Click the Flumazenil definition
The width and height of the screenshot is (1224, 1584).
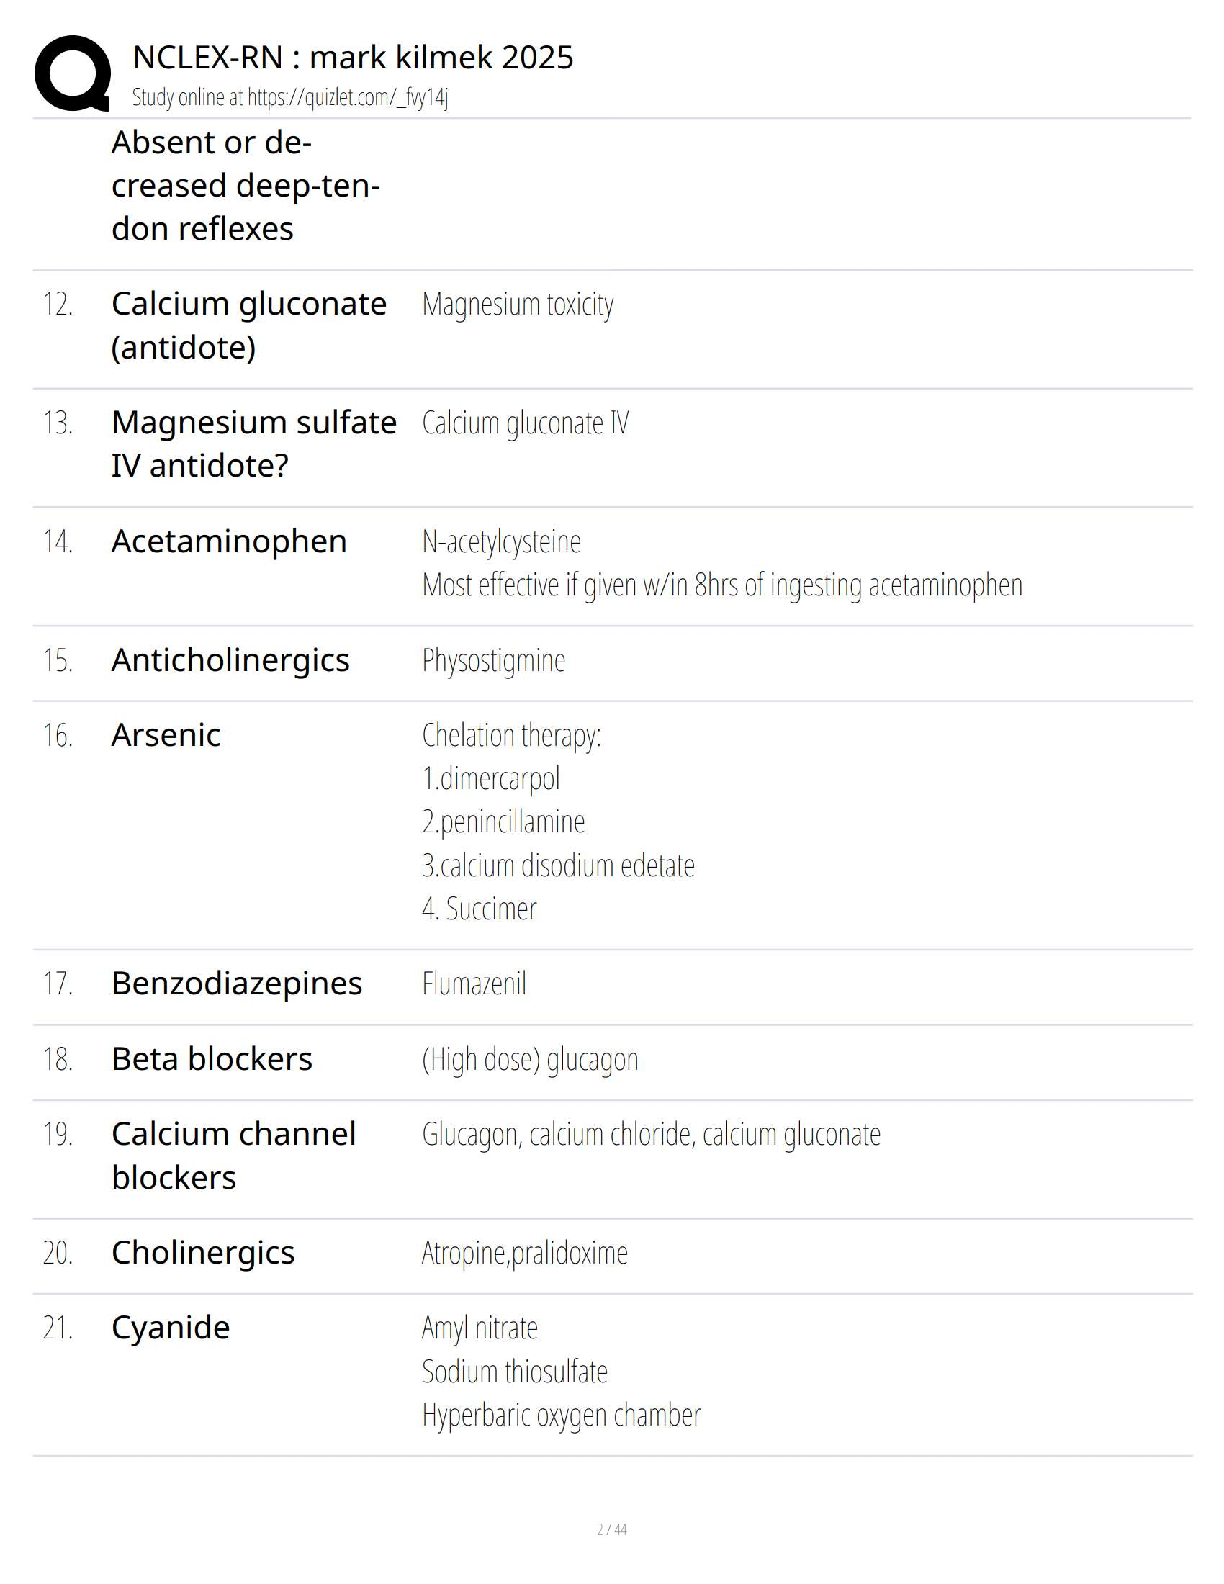474,984
